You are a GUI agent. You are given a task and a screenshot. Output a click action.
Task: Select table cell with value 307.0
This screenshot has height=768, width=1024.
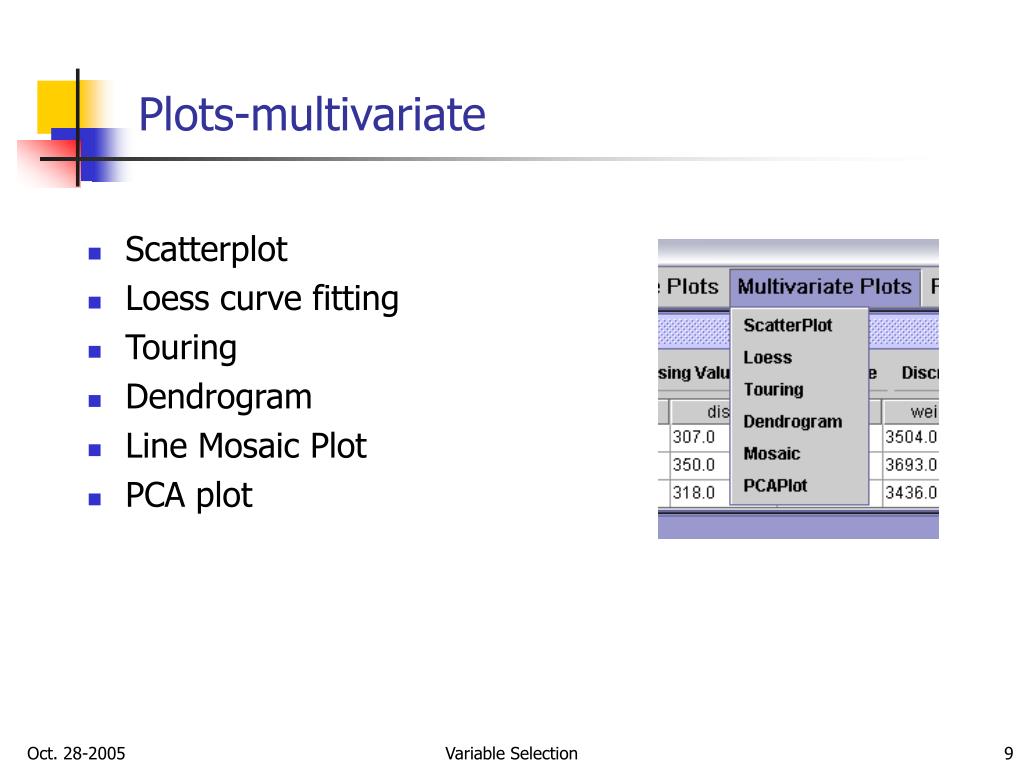click(x=699, y=437)
